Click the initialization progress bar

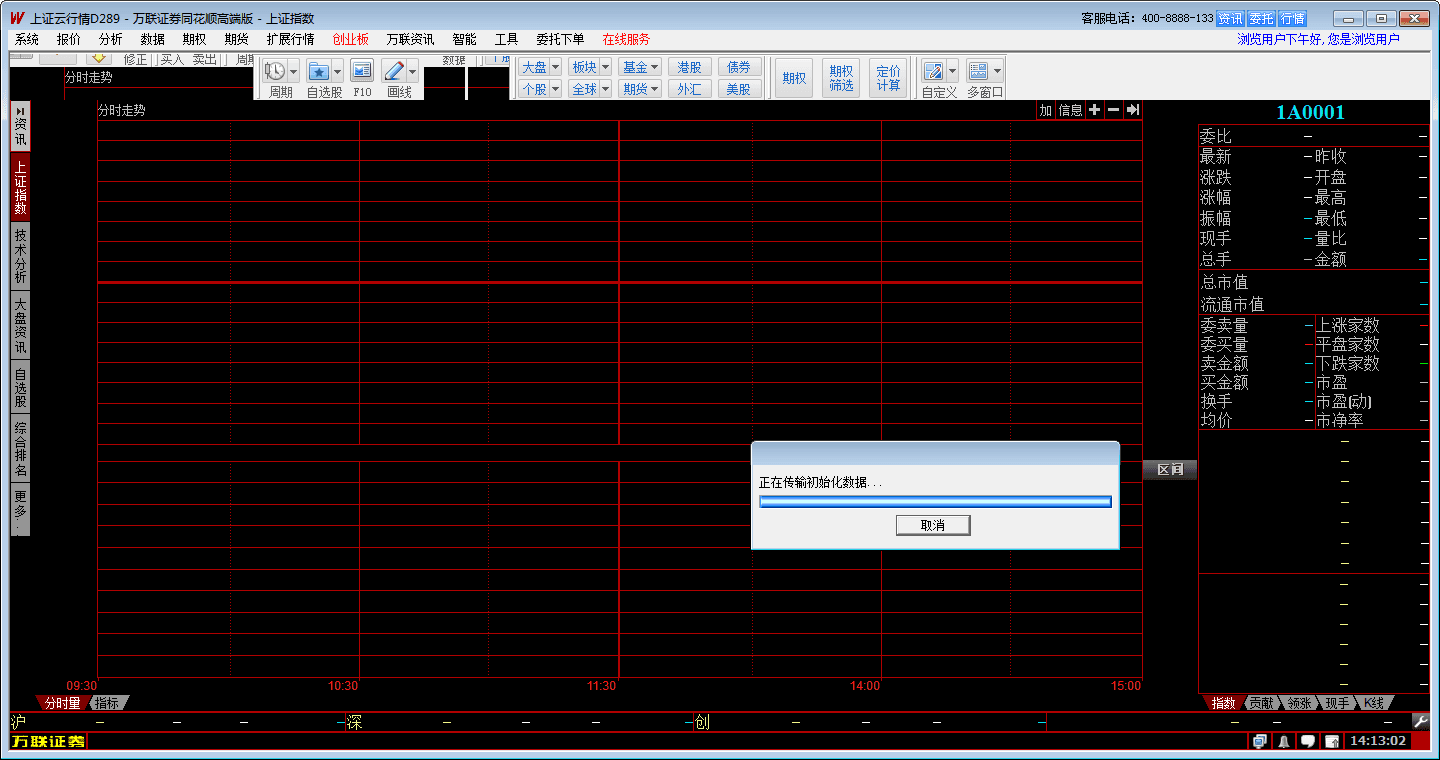pyautogui.click(x=935, y=501)
